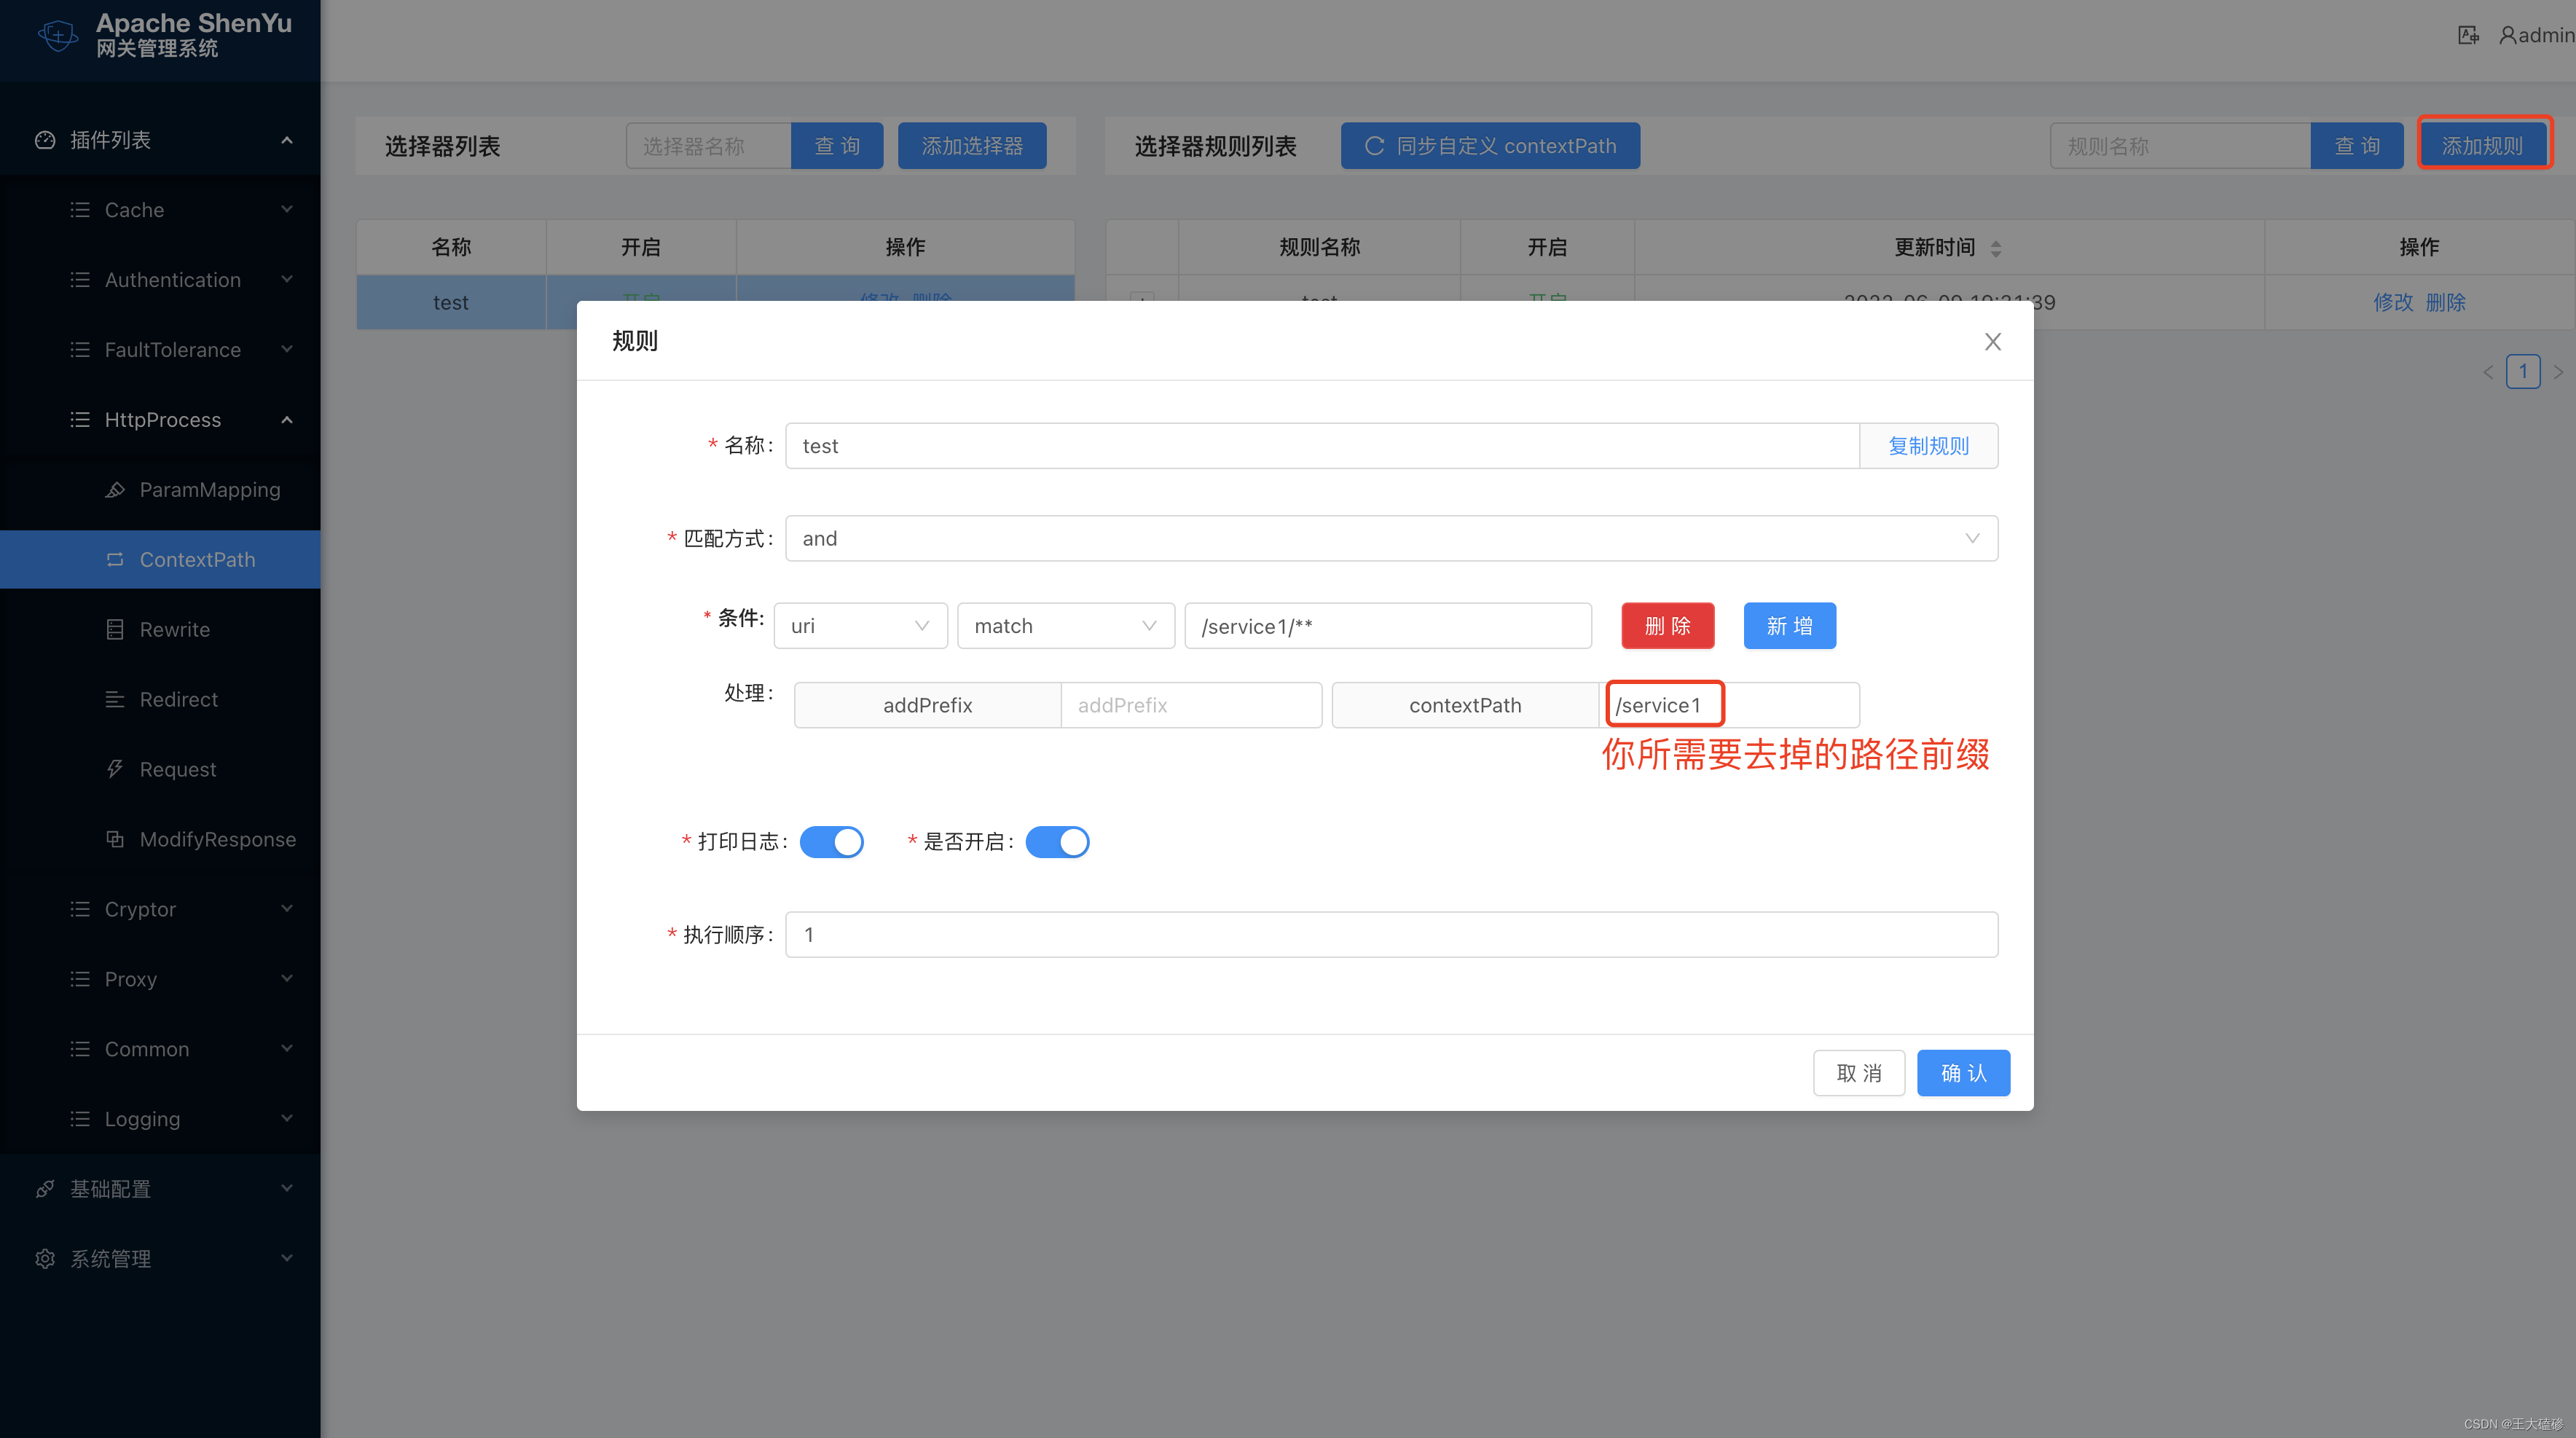Click the list icon beside FaultTolerance

80,350
